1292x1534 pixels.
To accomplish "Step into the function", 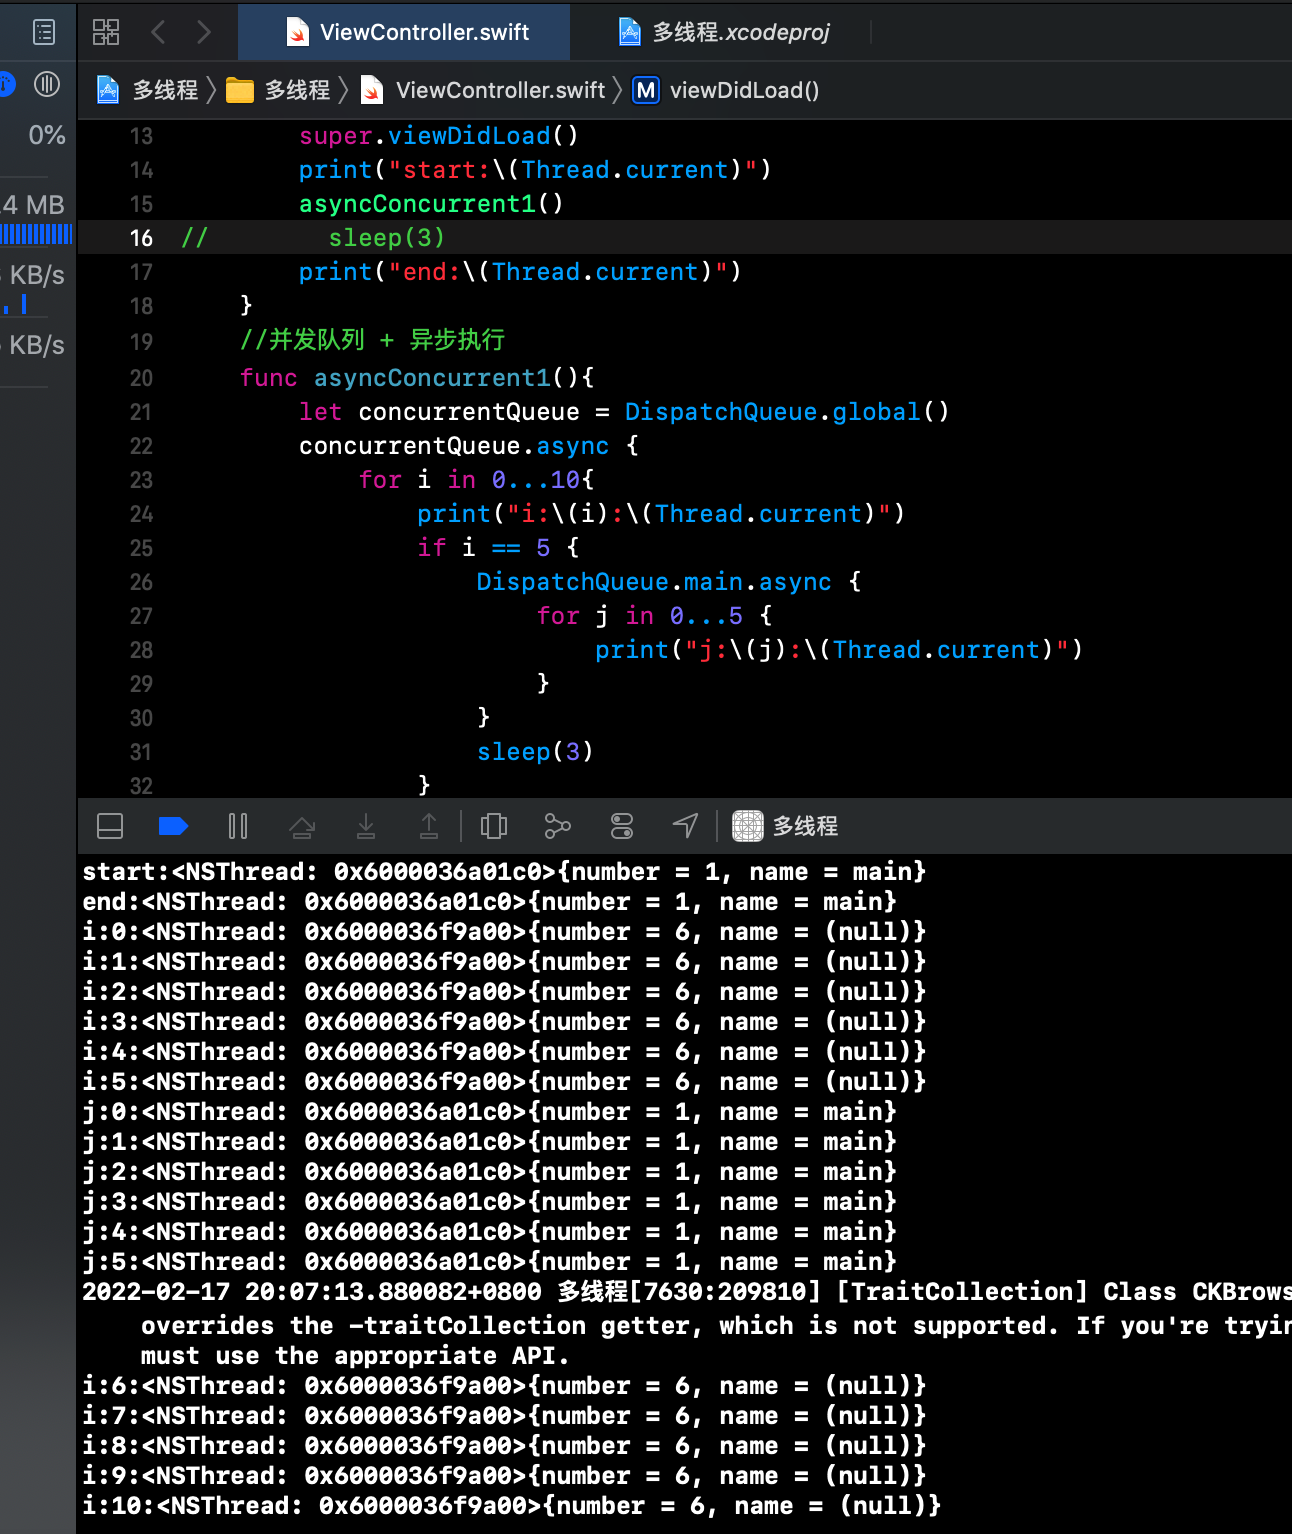I will (366, 826).
